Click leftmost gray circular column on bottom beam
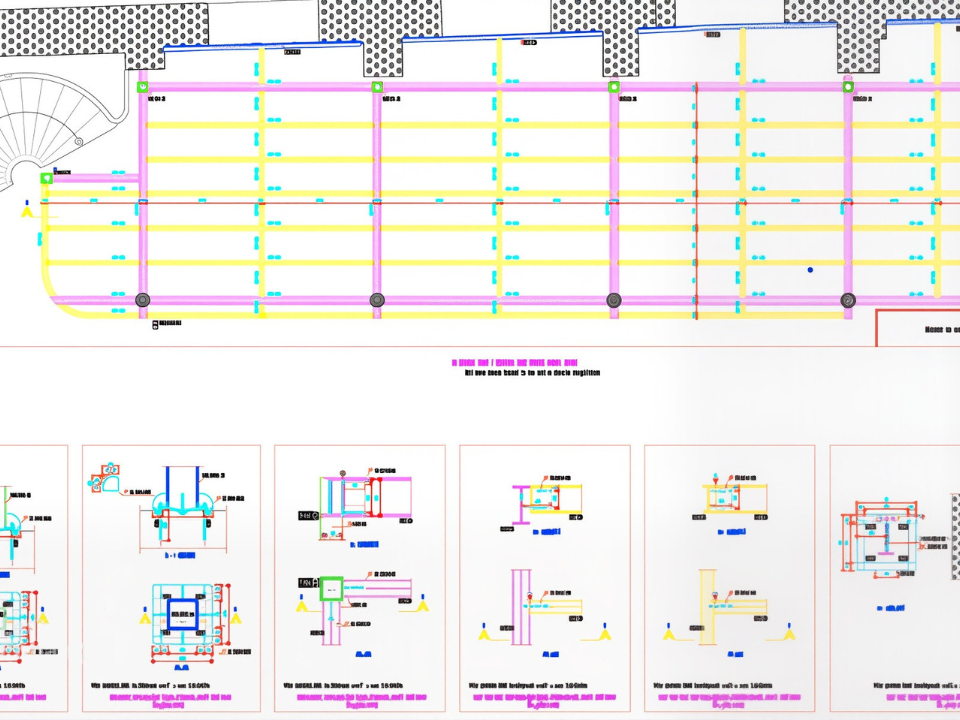960x720 pixels. point(142,300)
